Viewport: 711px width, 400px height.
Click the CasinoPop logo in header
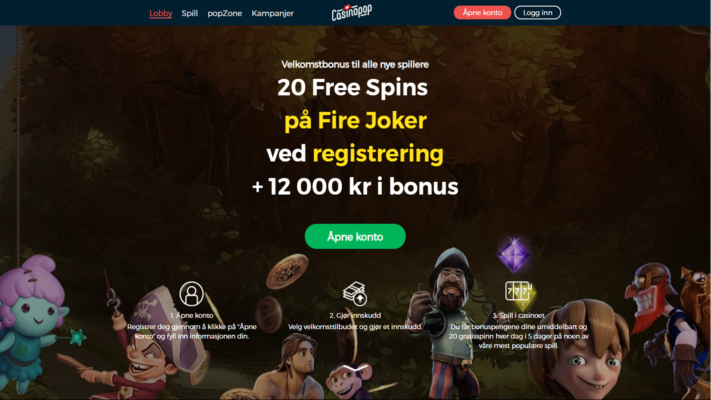[x=351, y=13]
